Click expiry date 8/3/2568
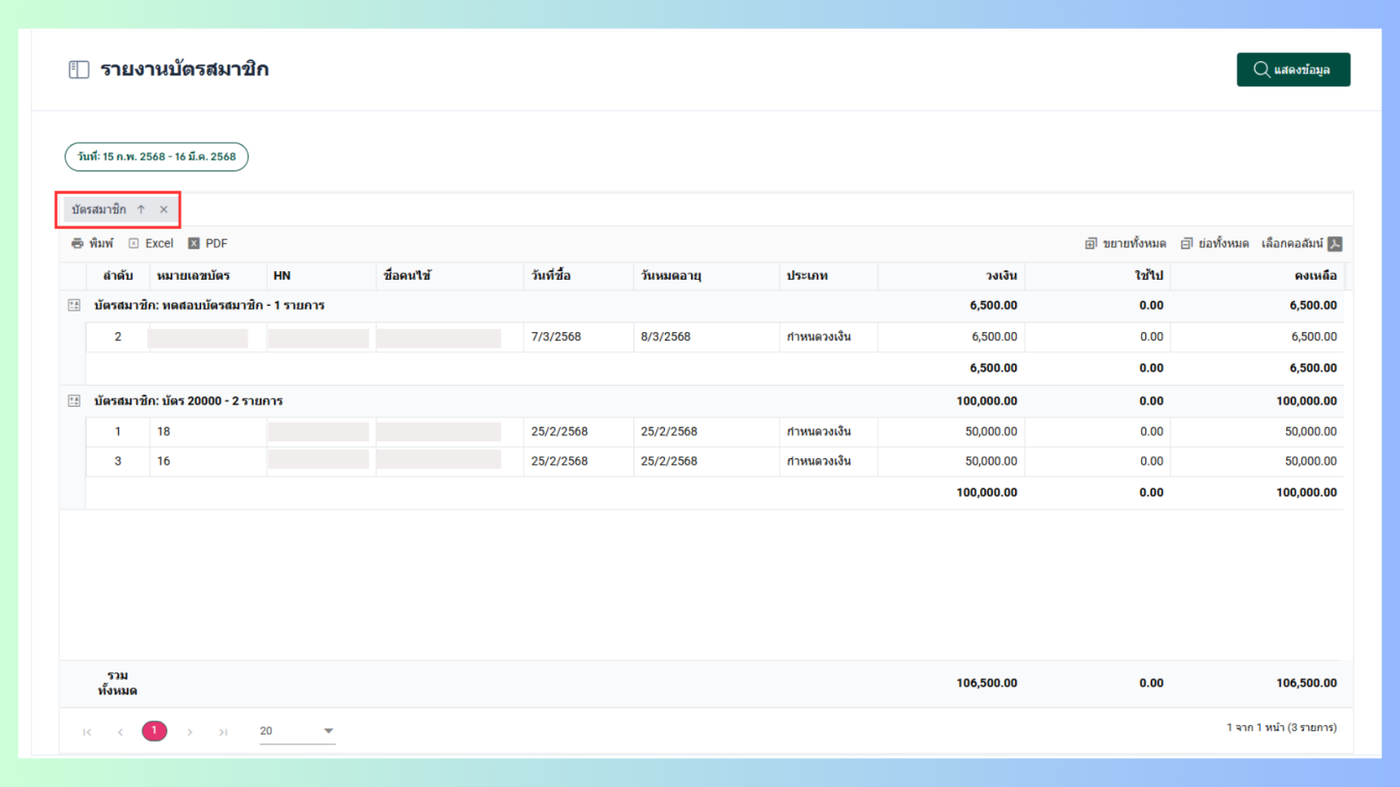Viewport: 1400px width, 787px height. point(666,337)
